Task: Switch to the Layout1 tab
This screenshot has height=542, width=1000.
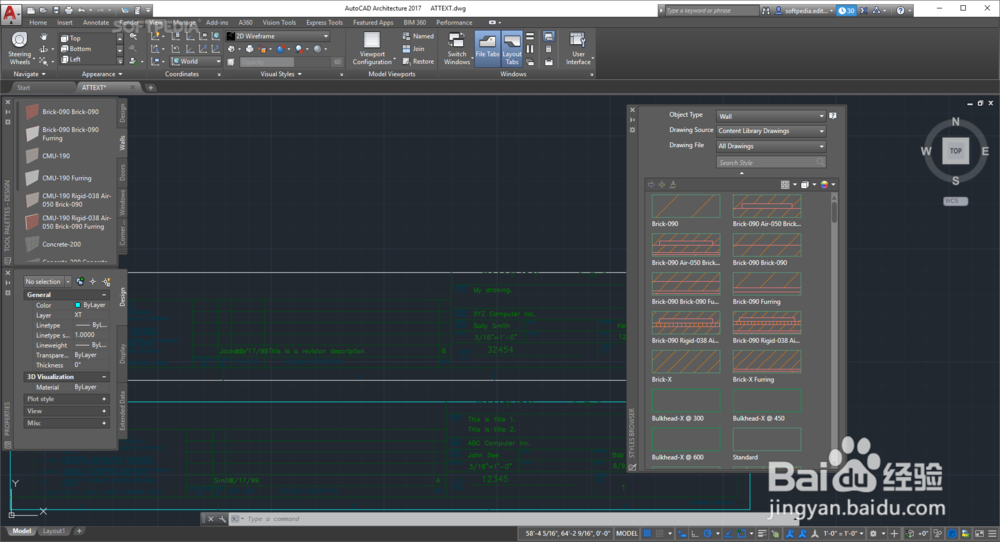Action: coord(54,531)
